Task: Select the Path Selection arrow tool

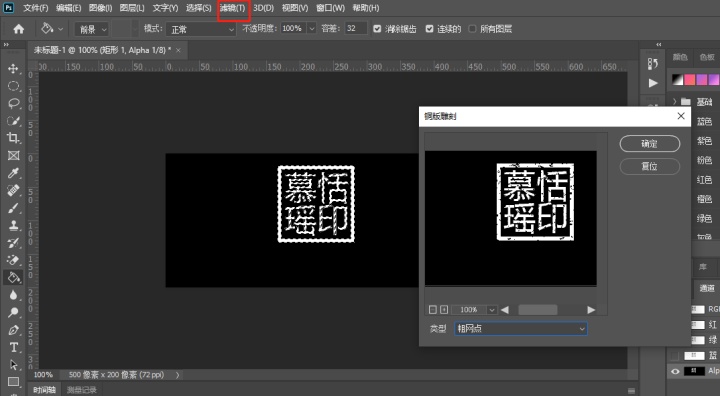Action: pyautogui.click(x=13, y=365)
